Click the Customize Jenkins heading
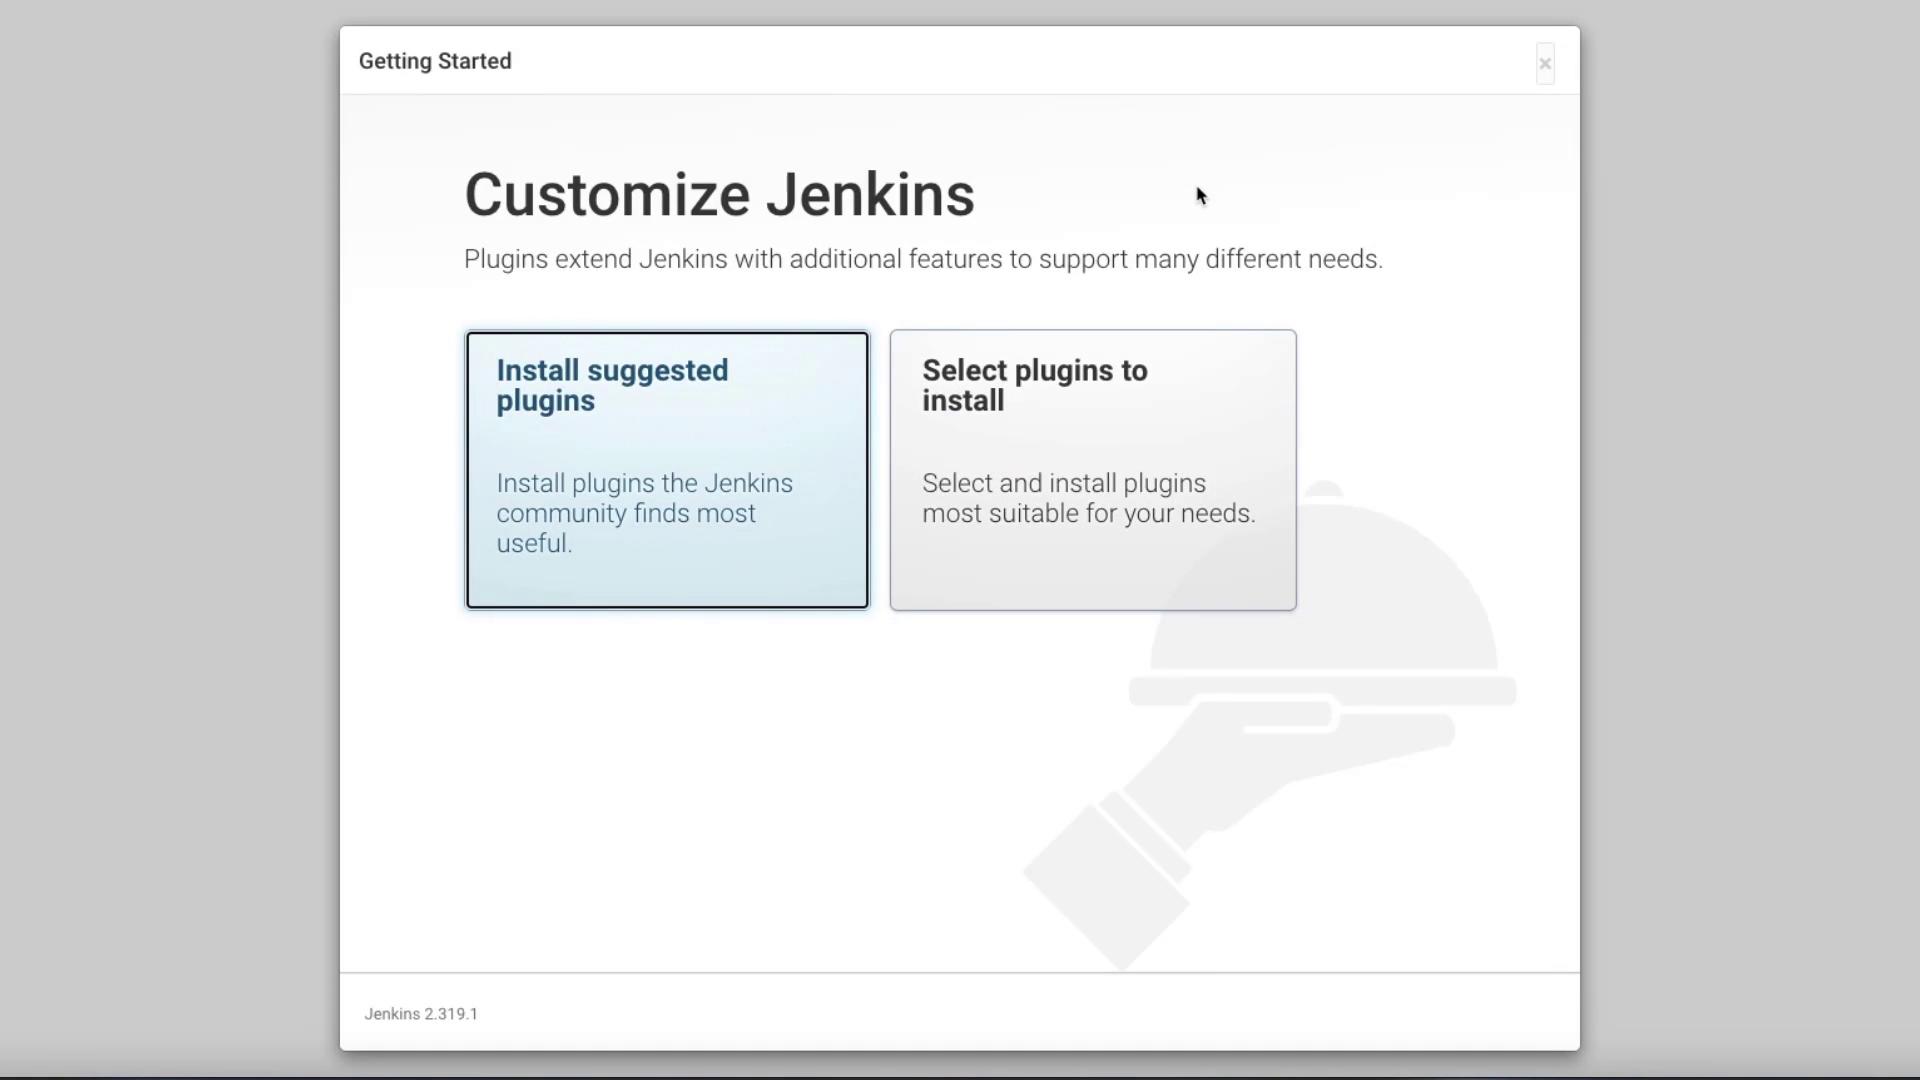1920x1080 pixels. click(719, 194)
